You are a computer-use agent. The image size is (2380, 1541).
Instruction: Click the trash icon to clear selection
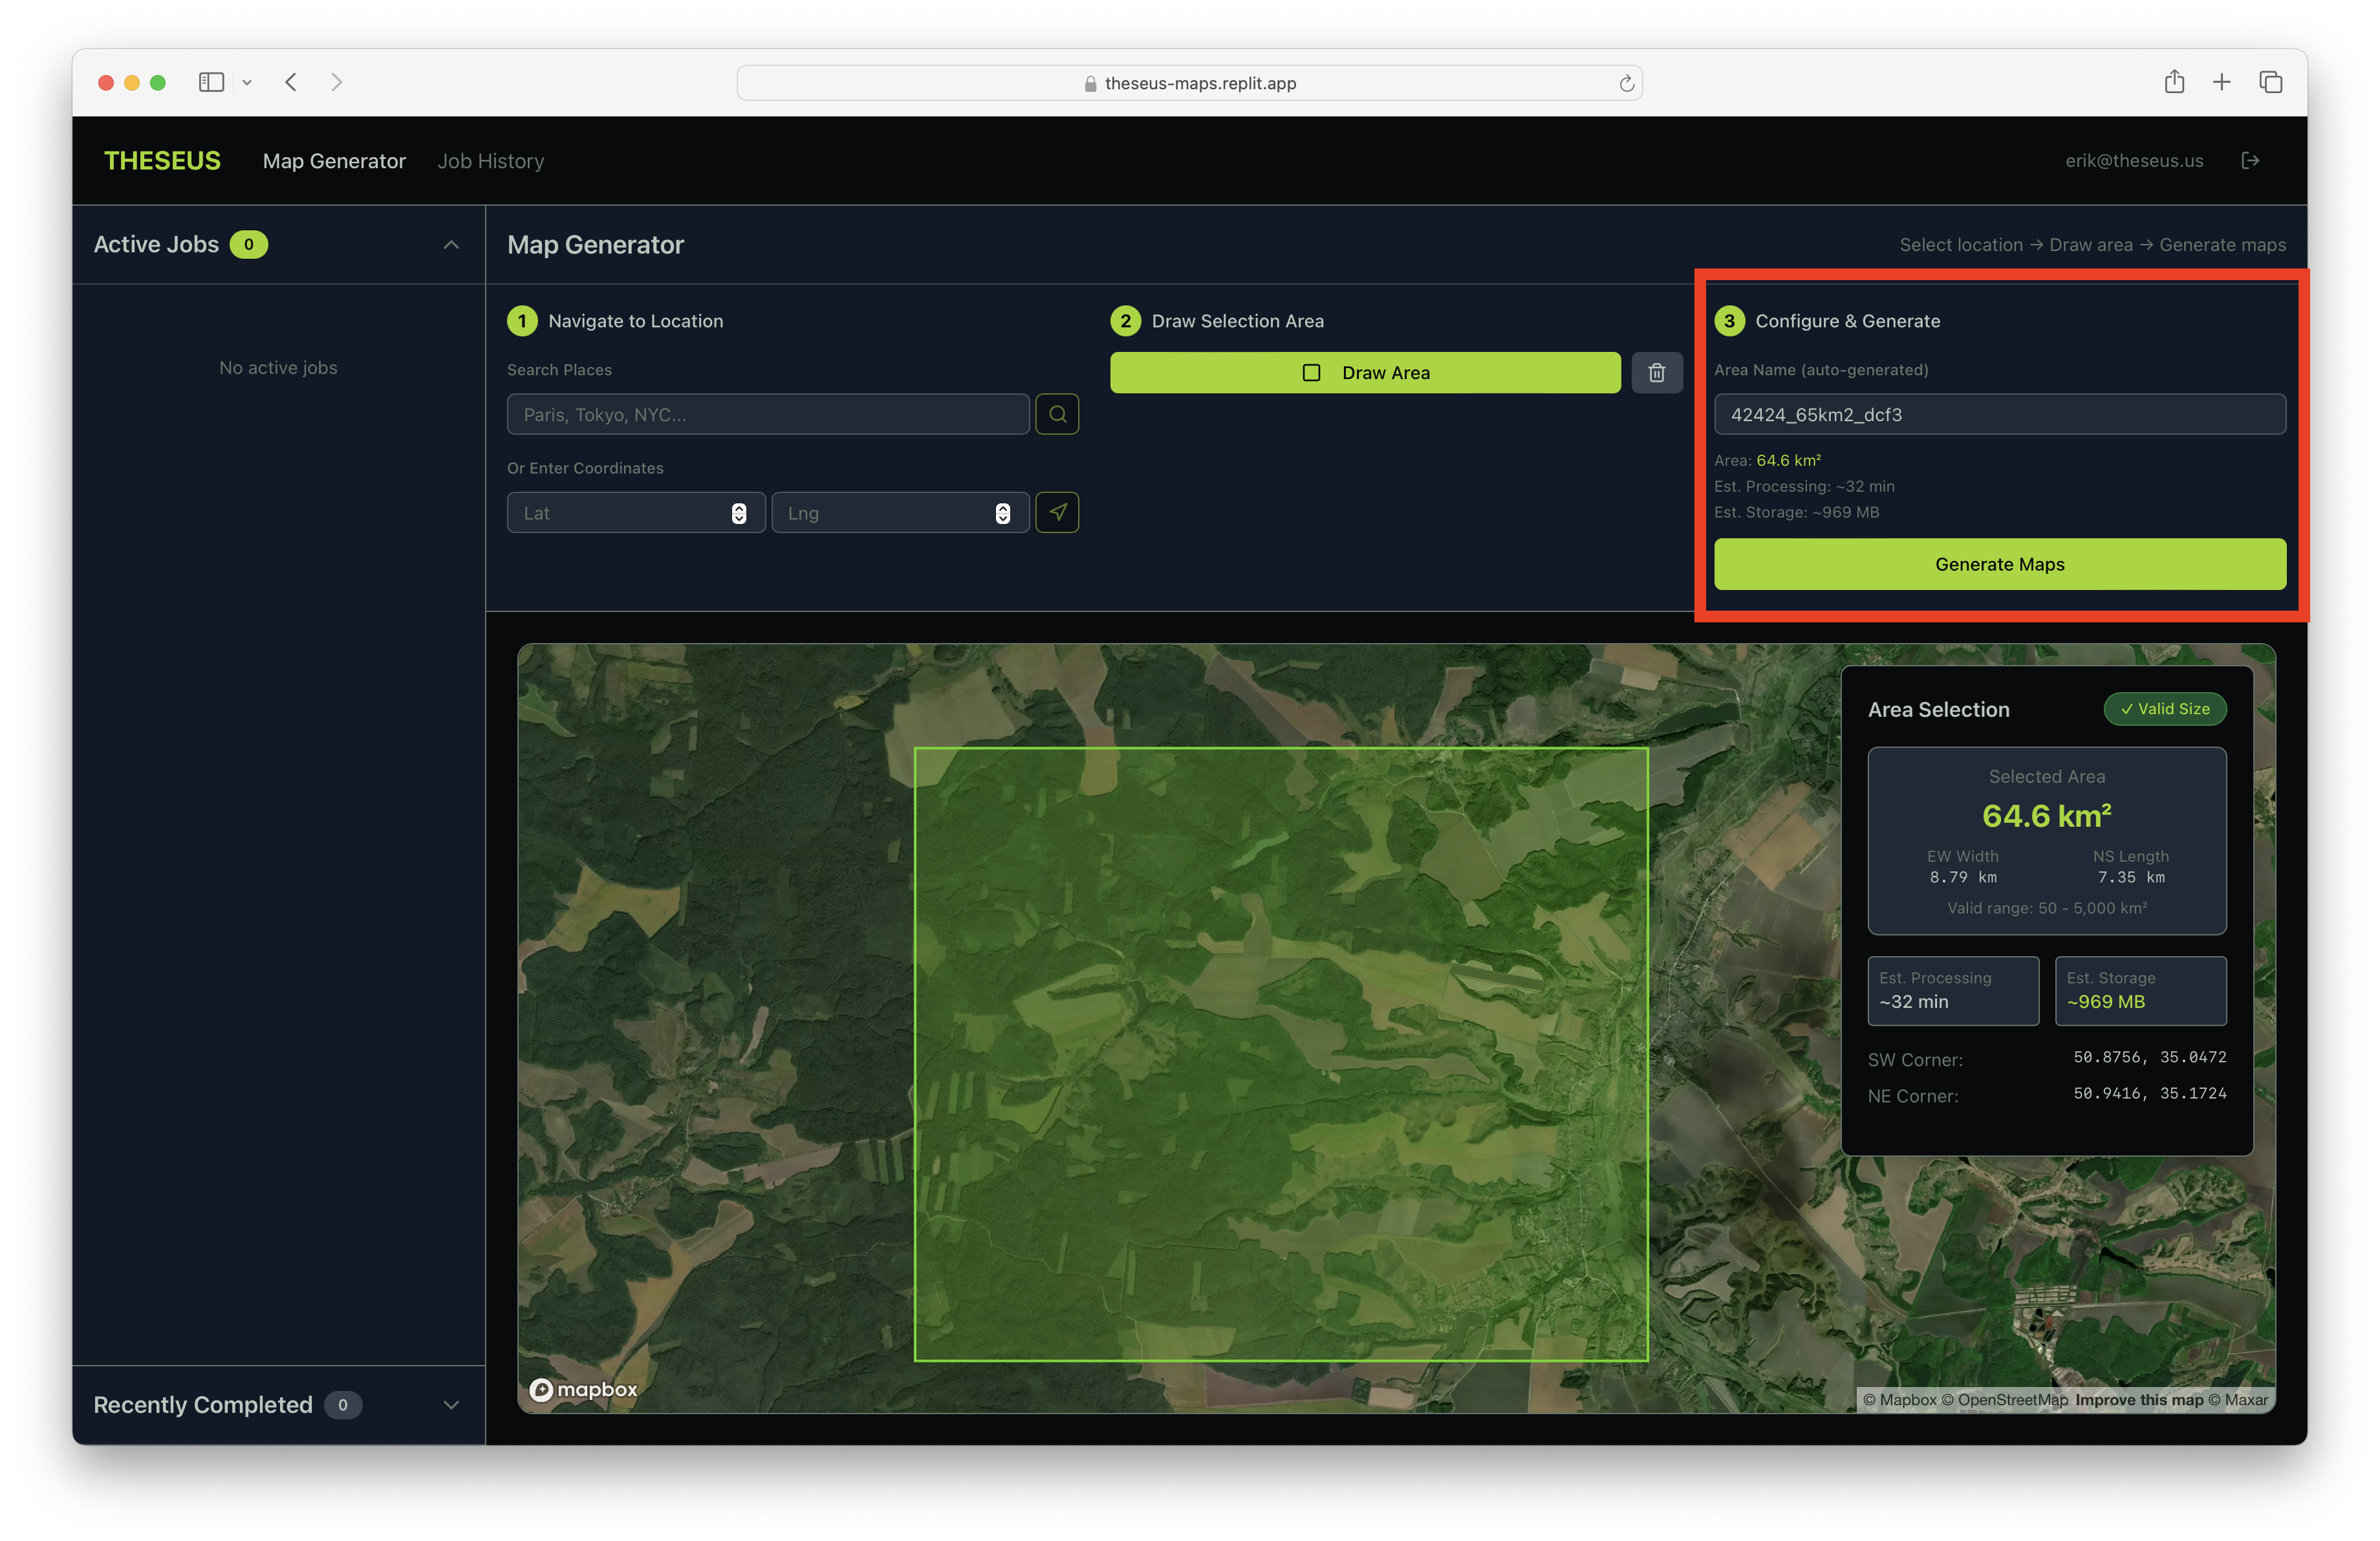(x=1656, y=372)
